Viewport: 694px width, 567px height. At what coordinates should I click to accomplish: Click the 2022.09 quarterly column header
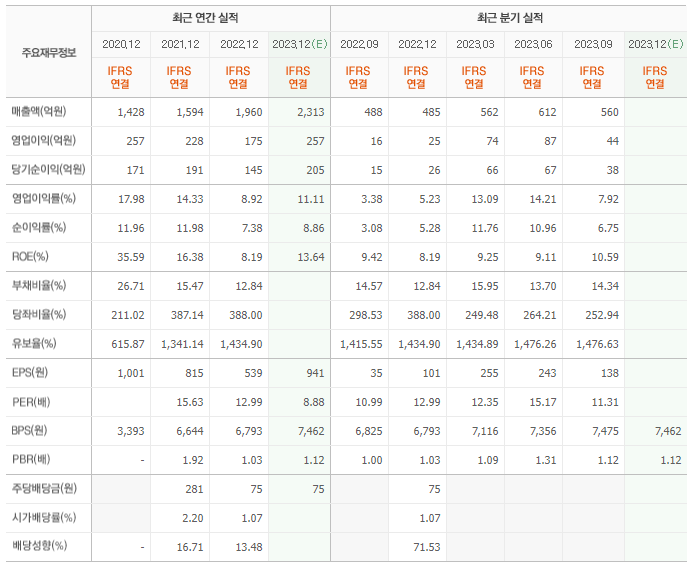359,44
